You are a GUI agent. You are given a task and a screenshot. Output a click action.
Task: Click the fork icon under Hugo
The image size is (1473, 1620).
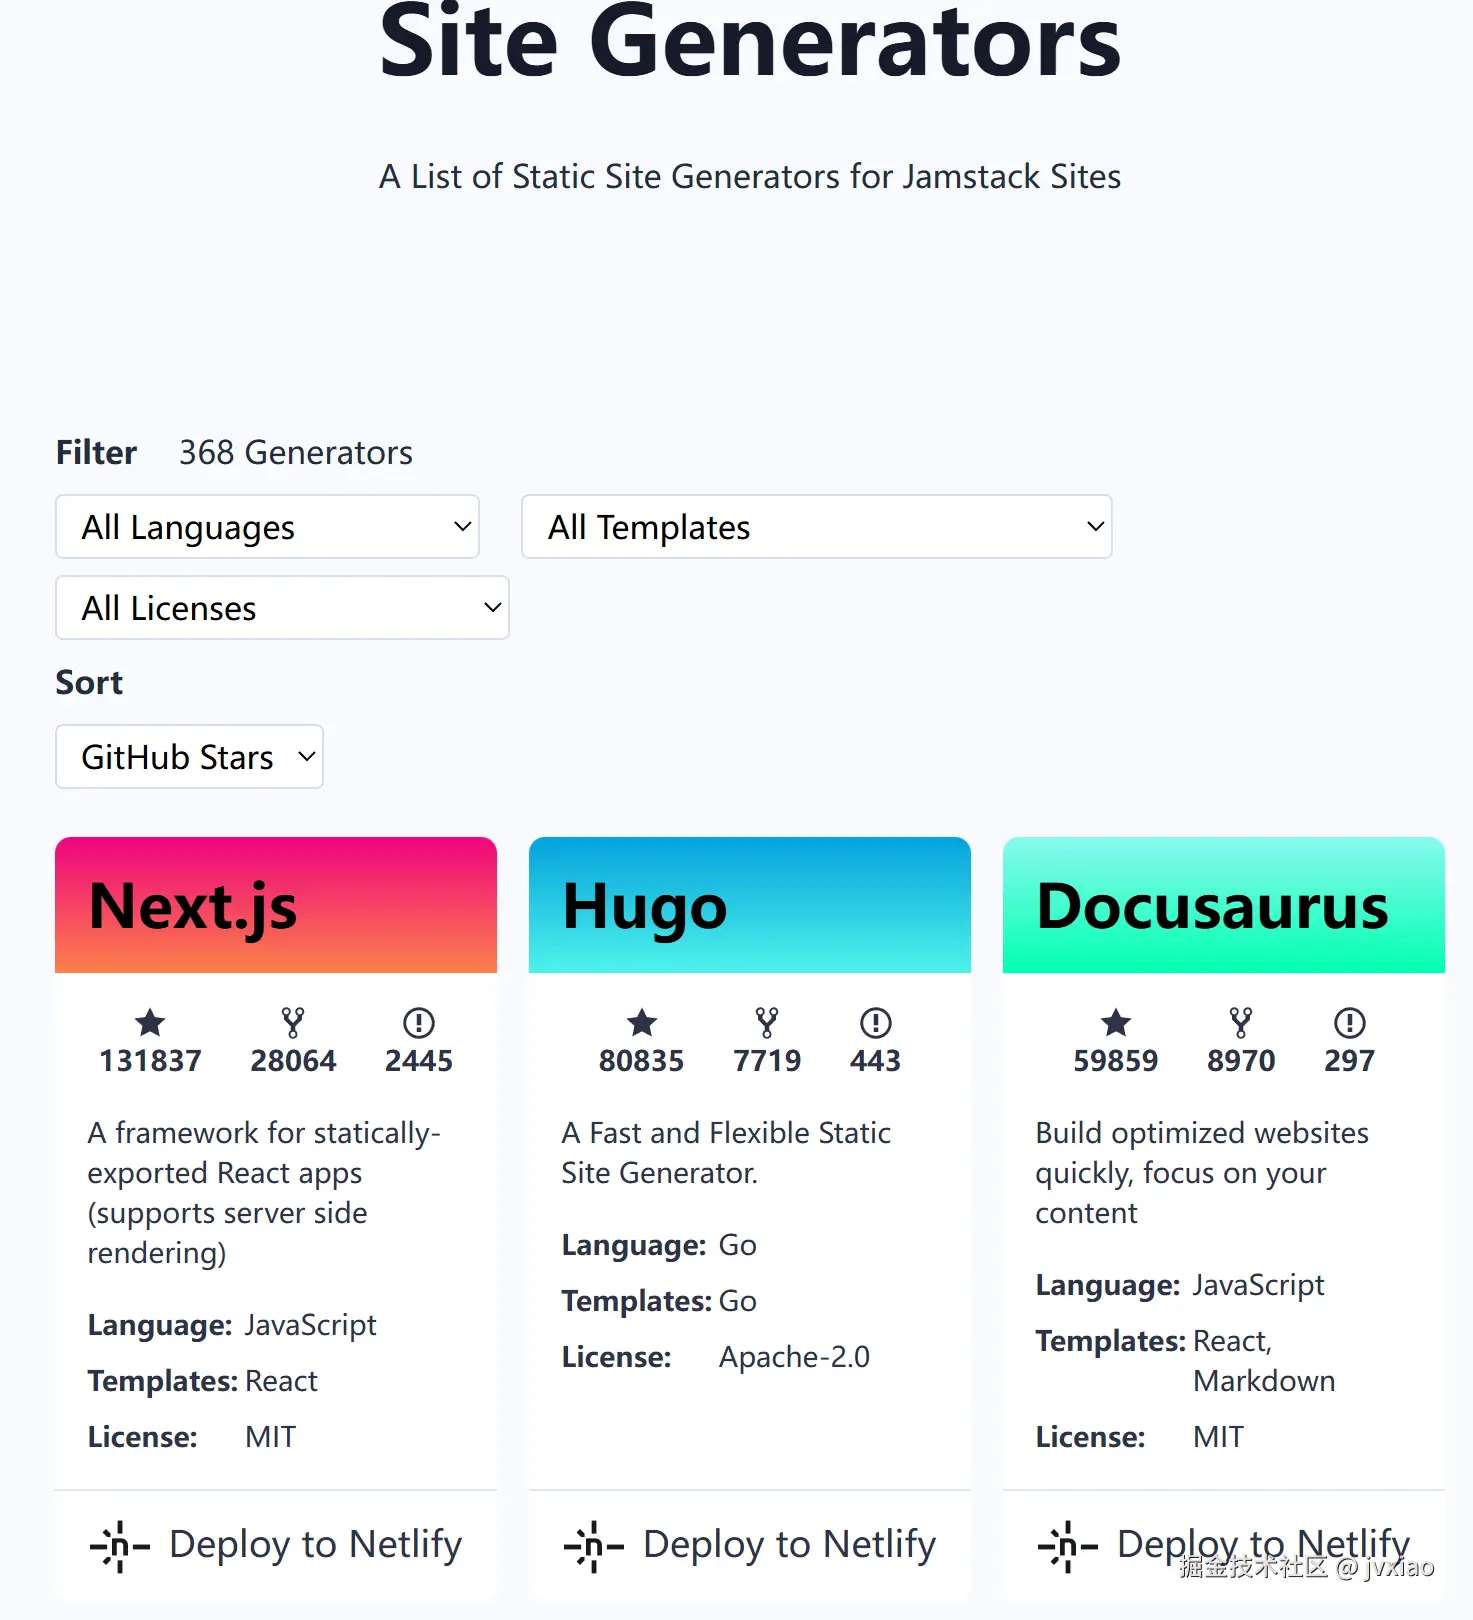point(767,1022)
